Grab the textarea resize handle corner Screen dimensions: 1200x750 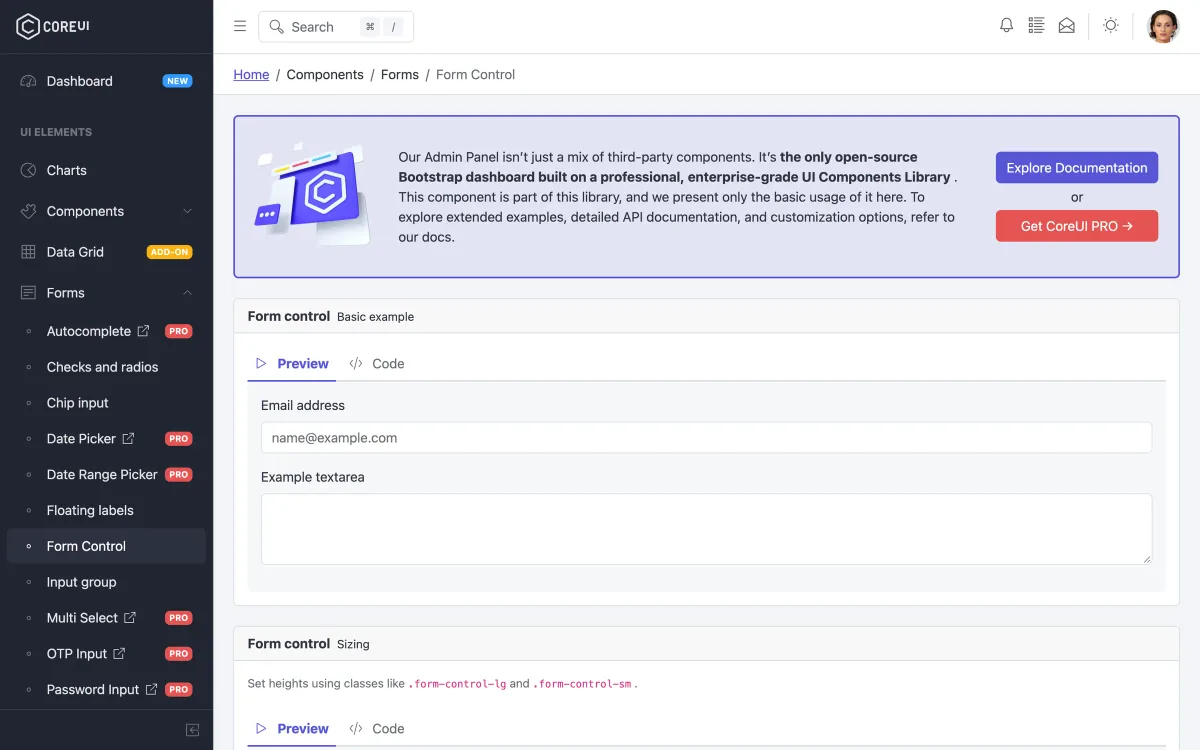1146,559
